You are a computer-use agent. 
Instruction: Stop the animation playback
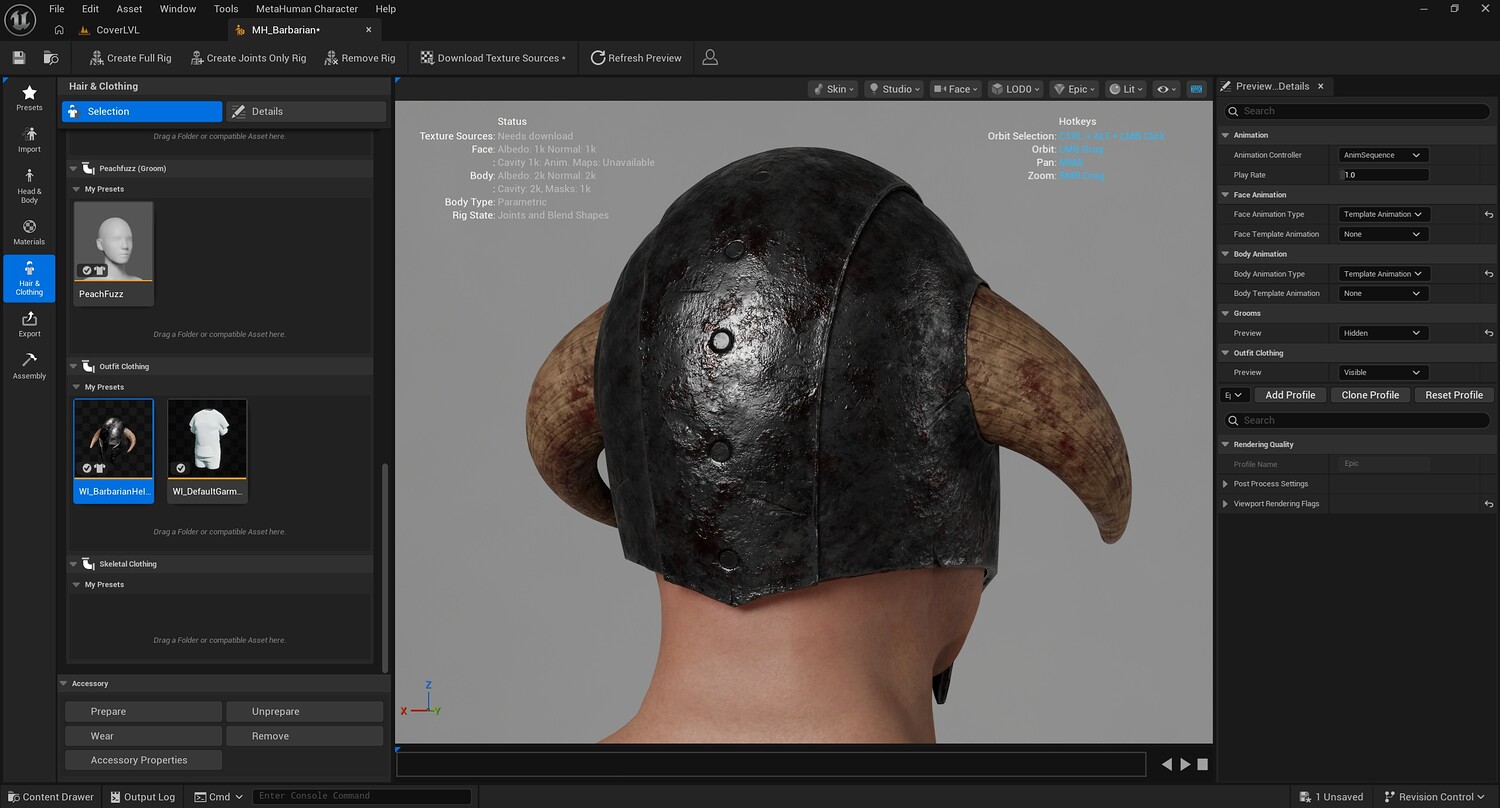pyautogui.click(x=1203, y=764)
